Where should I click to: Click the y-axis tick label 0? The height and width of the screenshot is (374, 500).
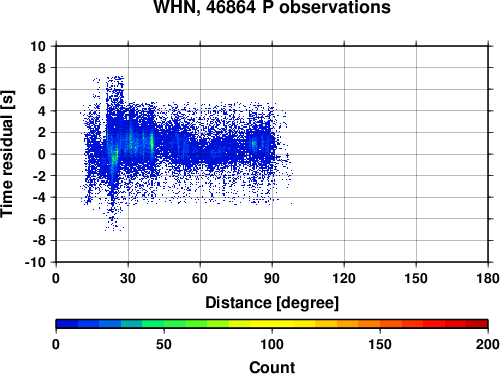pos(42,154)
